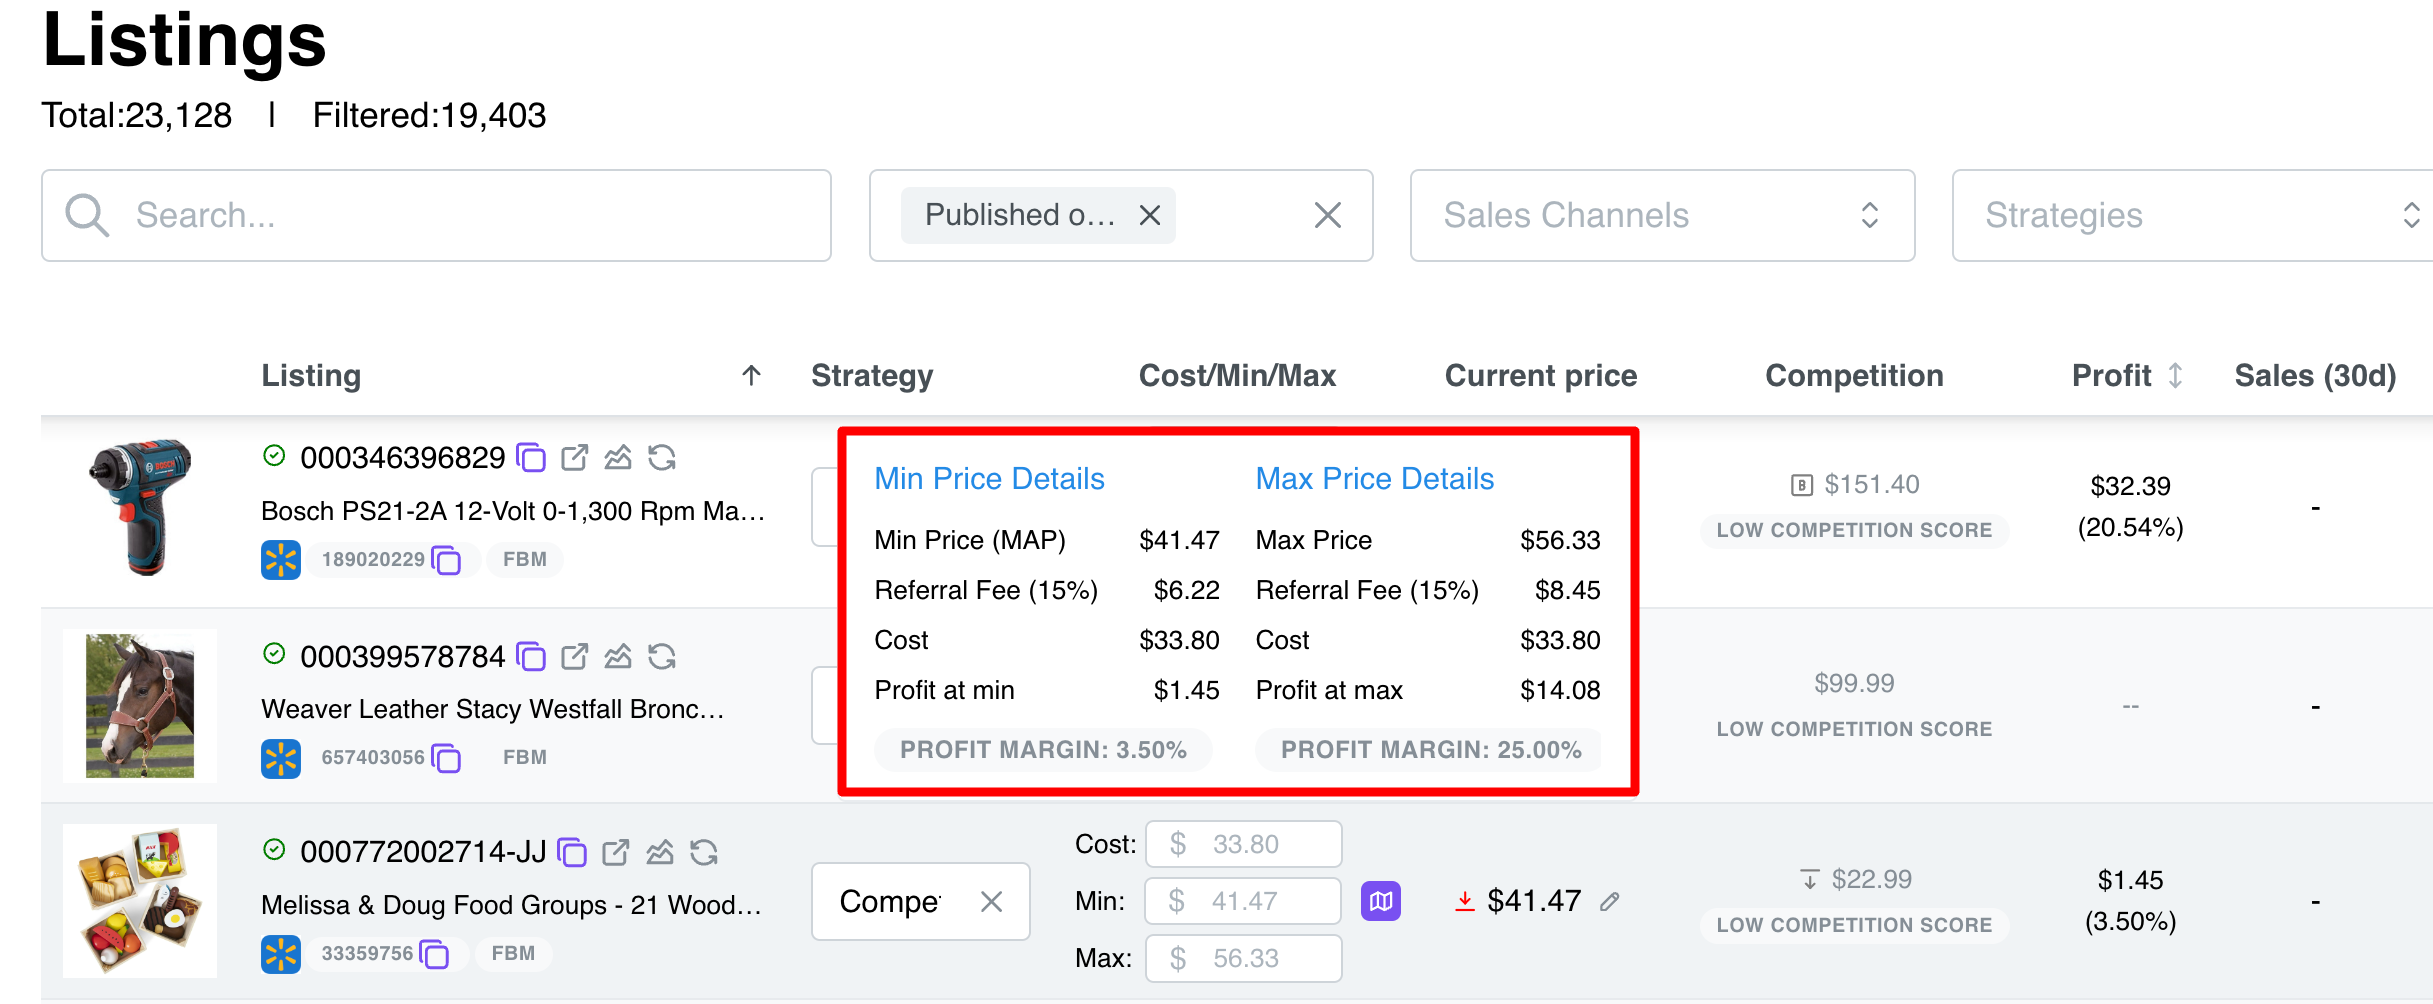Viewport: 2433px width, 1004px height.
Task: Open horse halter product thumbnail
Action: pos(140,706)
